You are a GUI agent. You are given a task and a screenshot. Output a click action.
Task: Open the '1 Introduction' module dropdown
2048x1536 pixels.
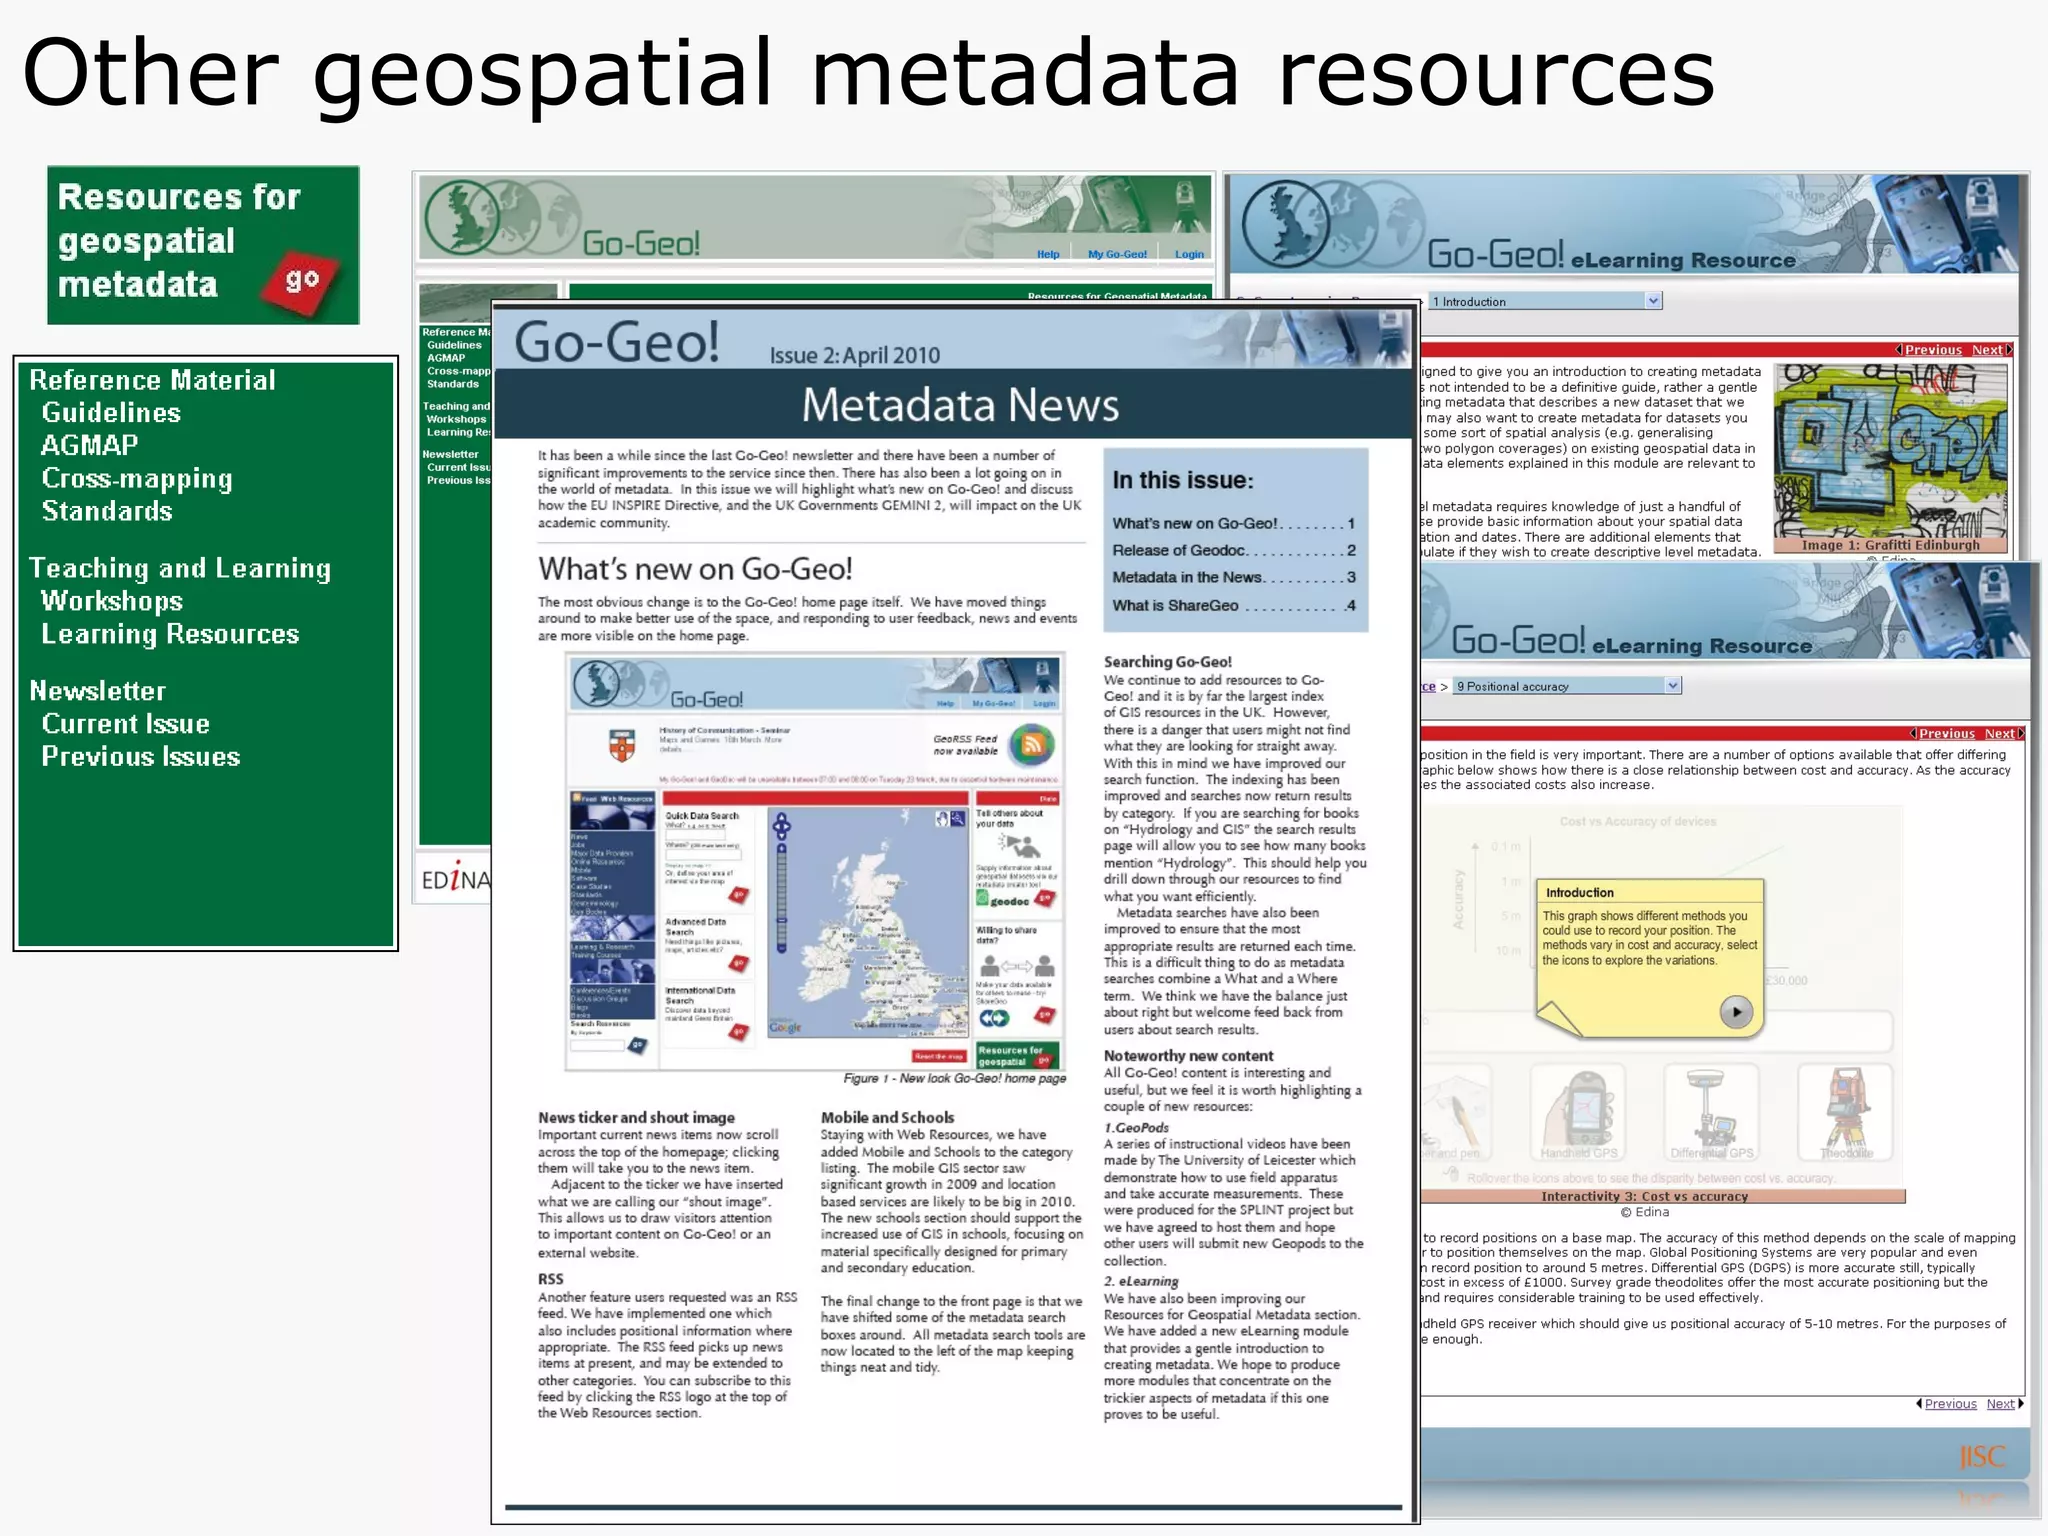coord(1546,301)
